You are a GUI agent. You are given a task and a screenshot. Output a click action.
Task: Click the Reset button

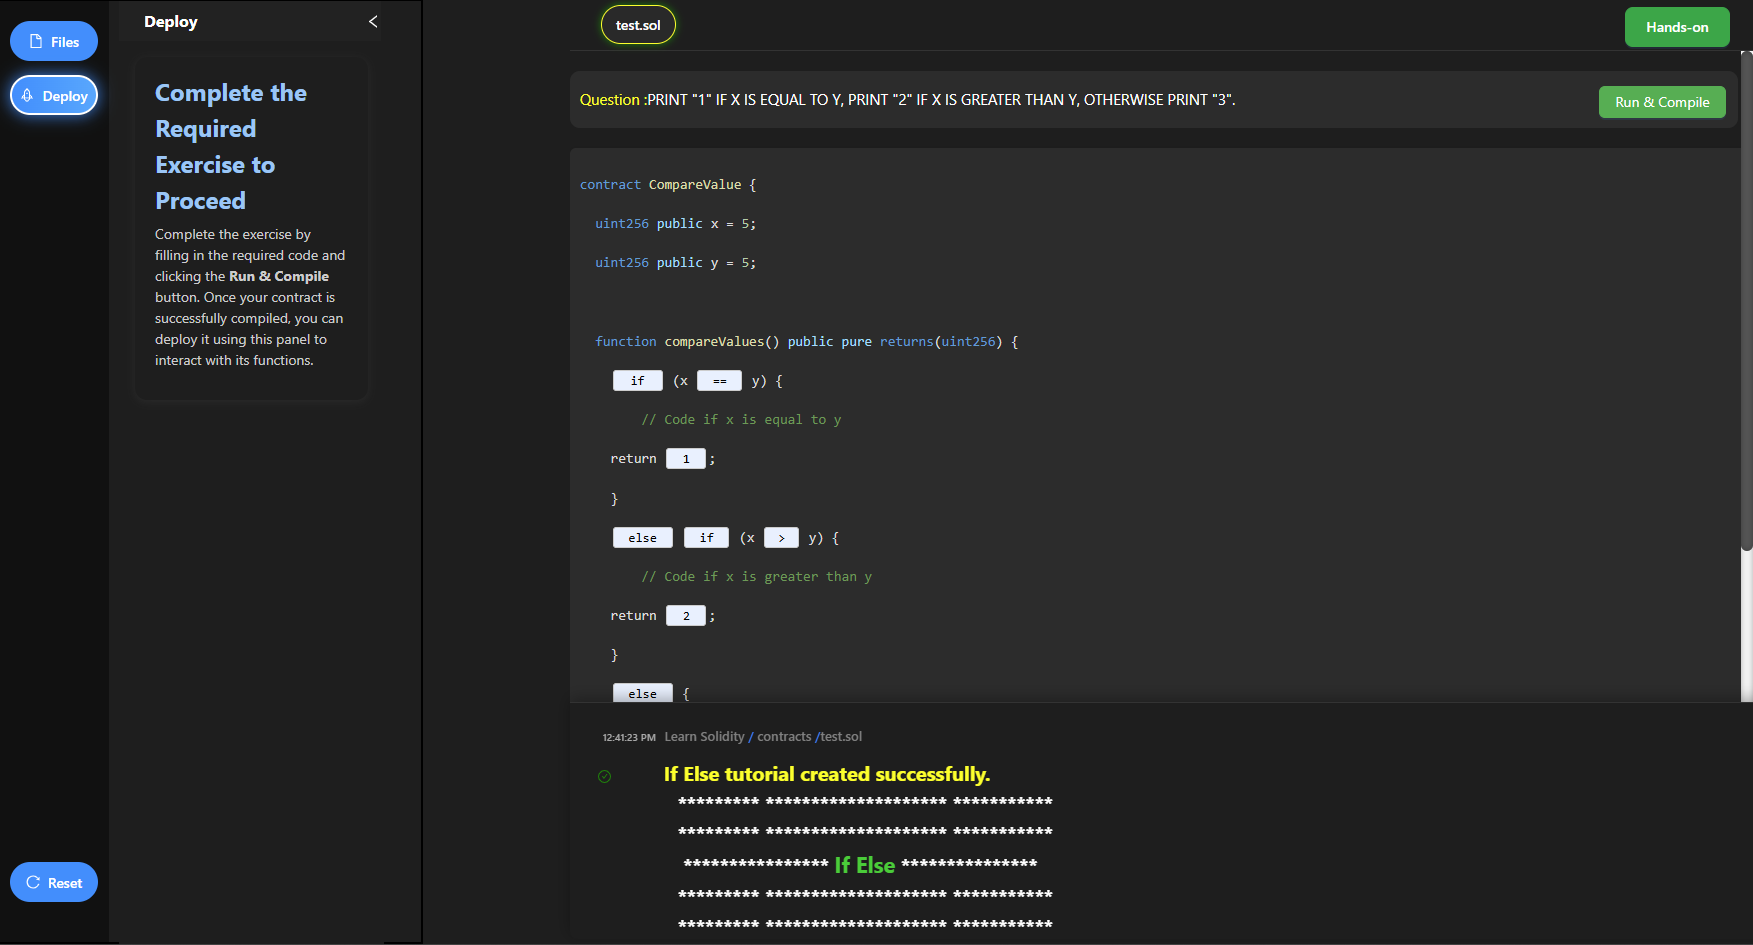click(x=54, y=882)
